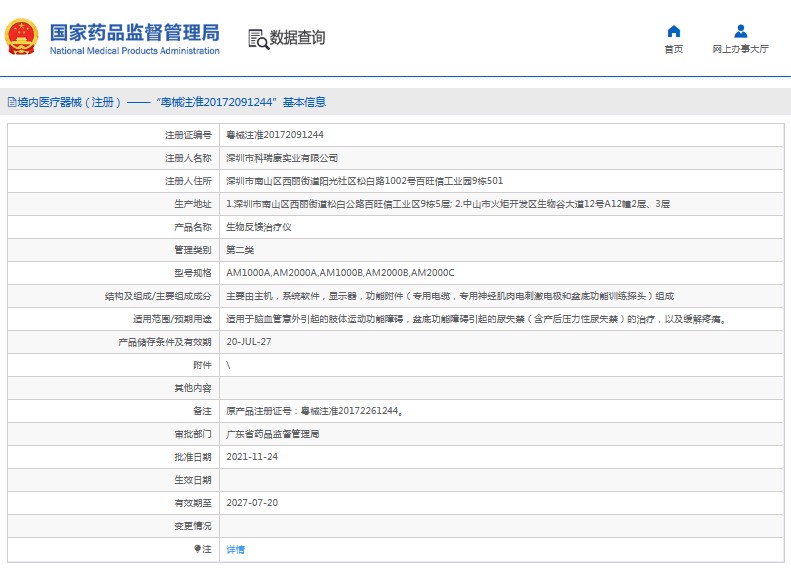
Task: Click the 注册人住所 row label
Action: click(x=188, y=181)
